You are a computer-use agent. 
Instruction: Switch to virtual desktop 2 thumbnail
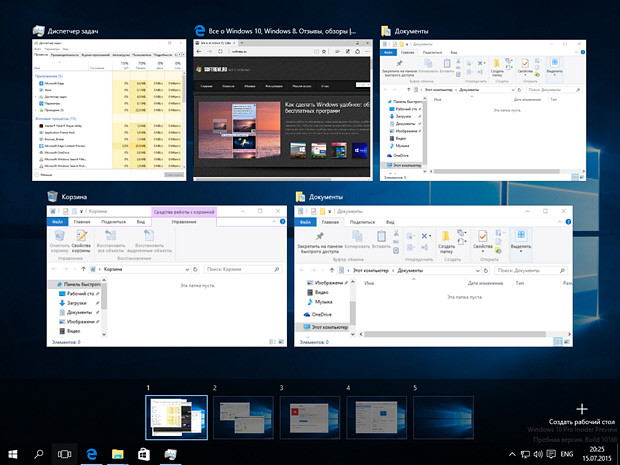[x=243, y=418]
